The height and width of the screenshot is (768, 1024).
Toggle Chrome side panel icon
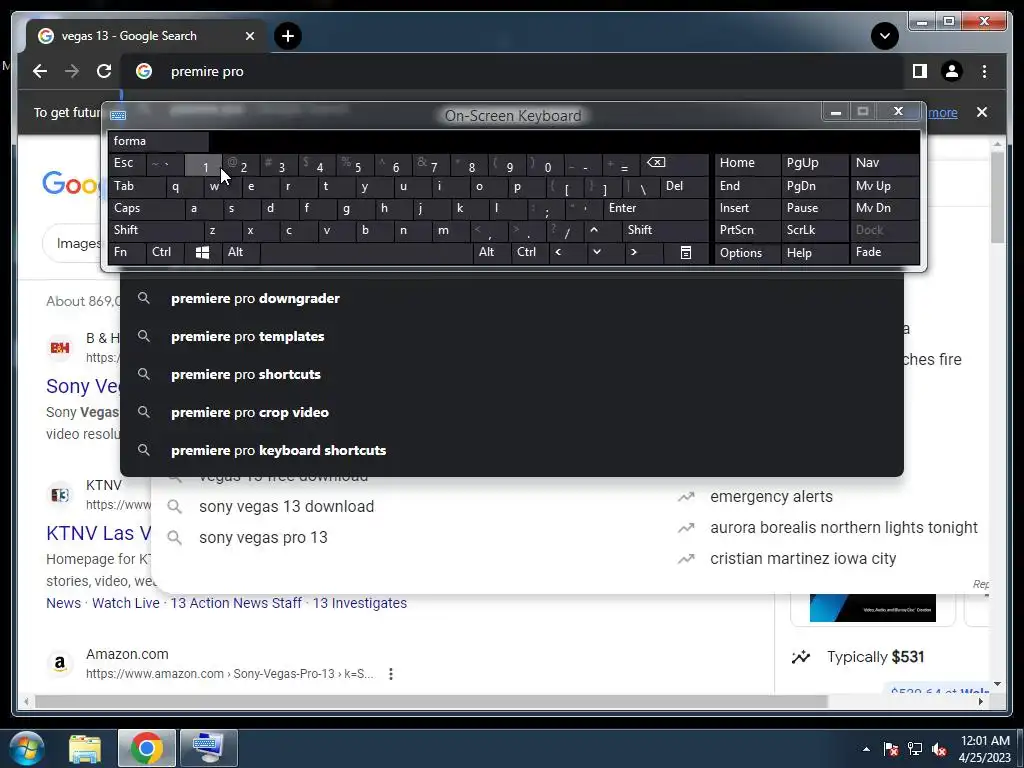[920, 71]
